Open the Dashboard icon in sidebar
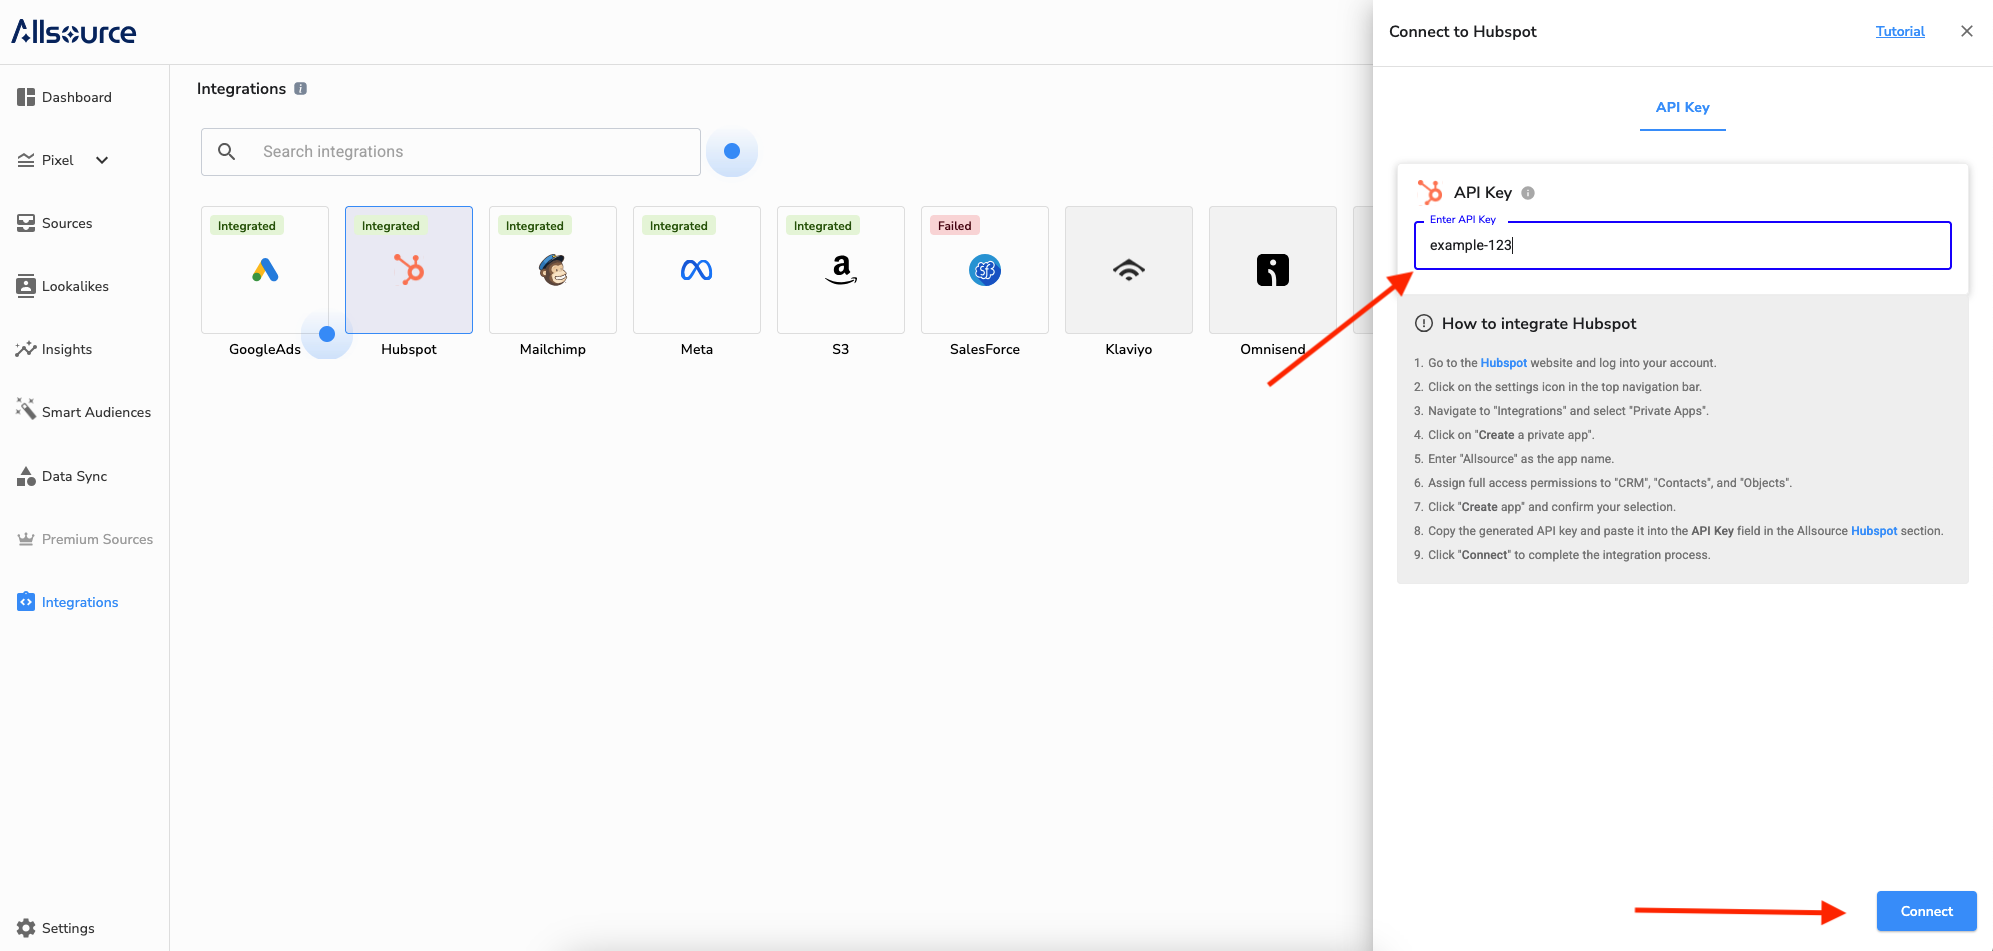Screen dimensions: 1993x951 tap(26, 97)
